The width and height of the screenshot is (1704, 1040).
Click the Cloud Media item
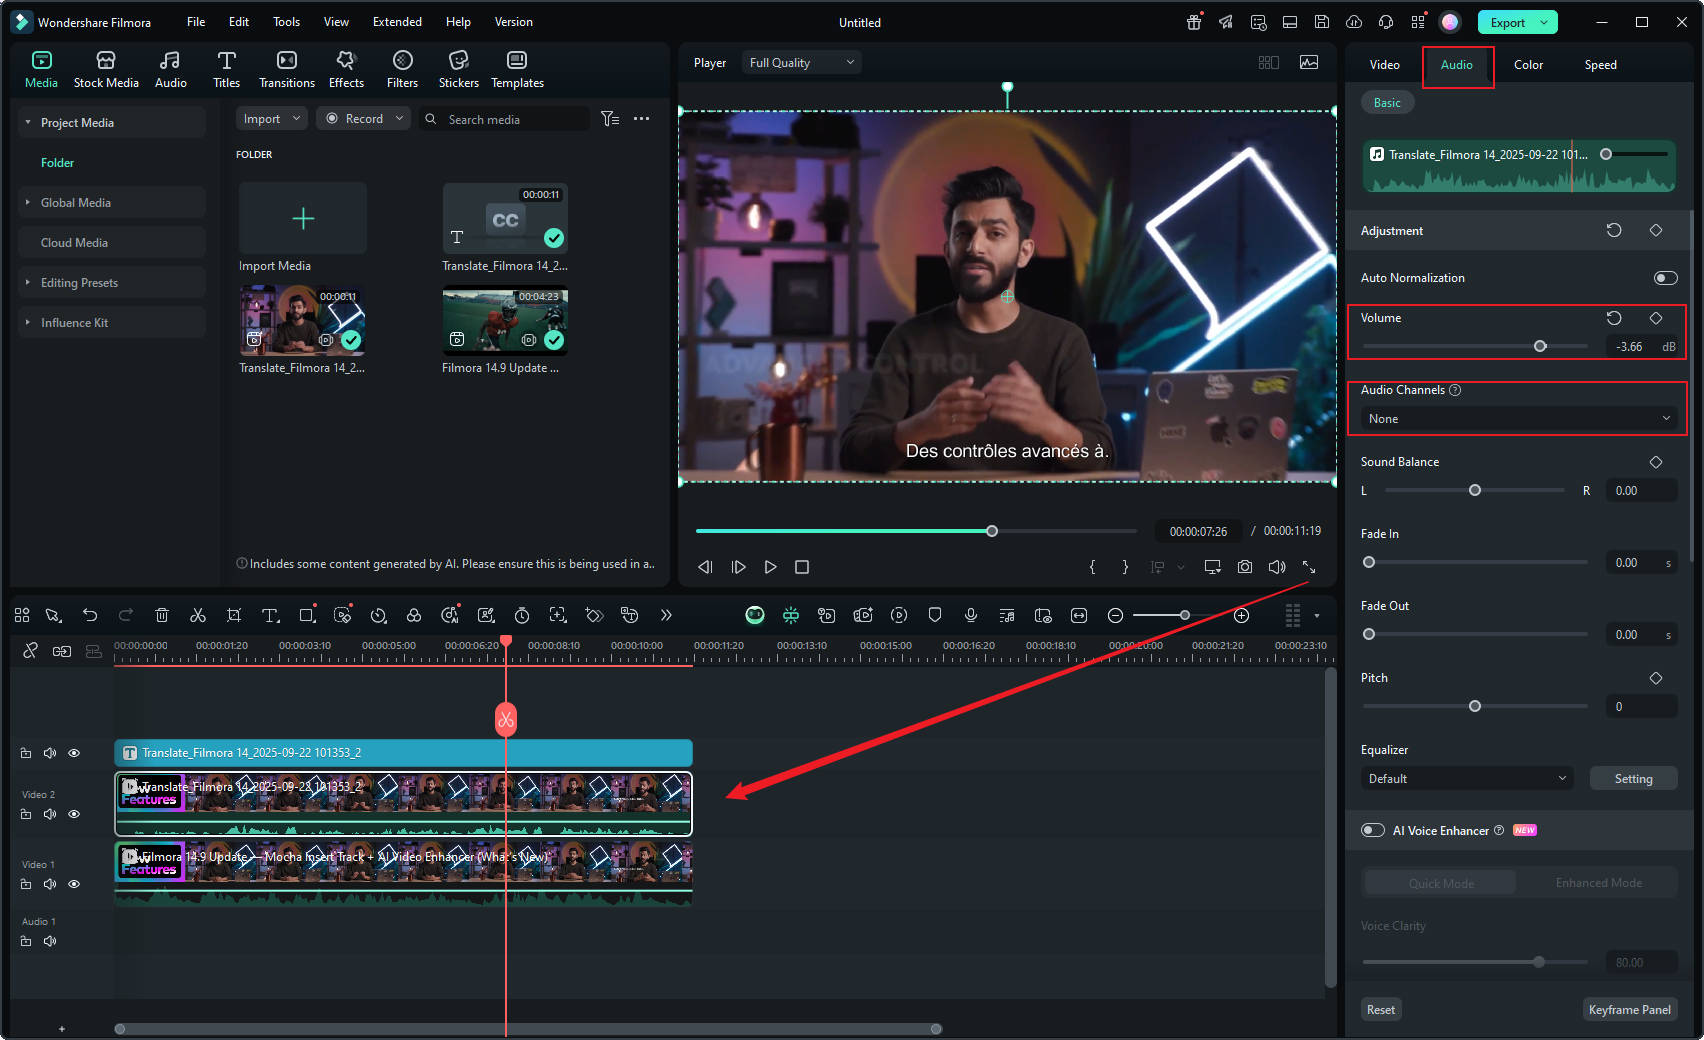click(112, 243)
